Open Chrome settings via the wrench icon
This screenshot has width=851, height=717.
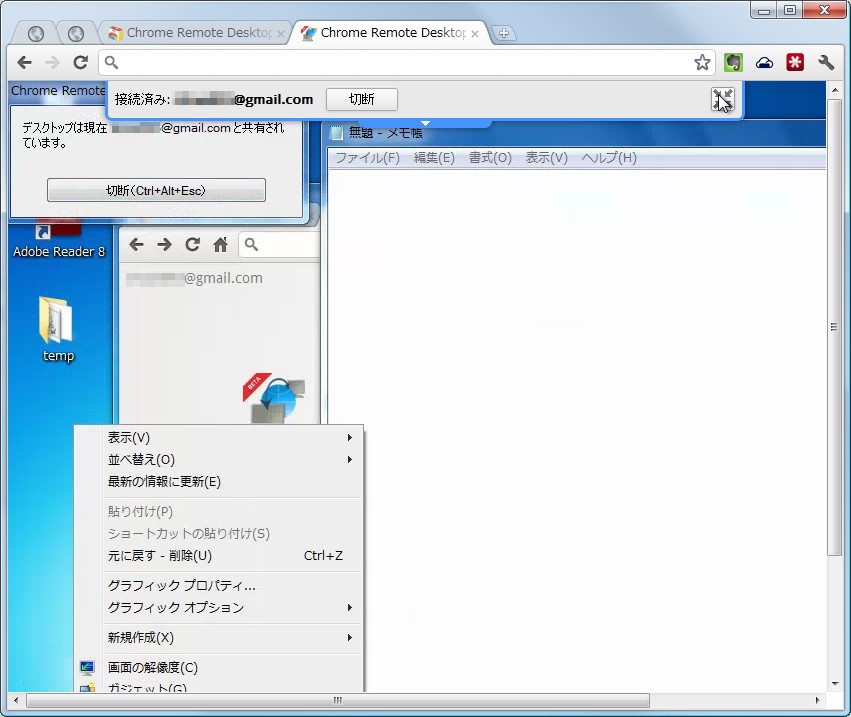coord(826,62)
